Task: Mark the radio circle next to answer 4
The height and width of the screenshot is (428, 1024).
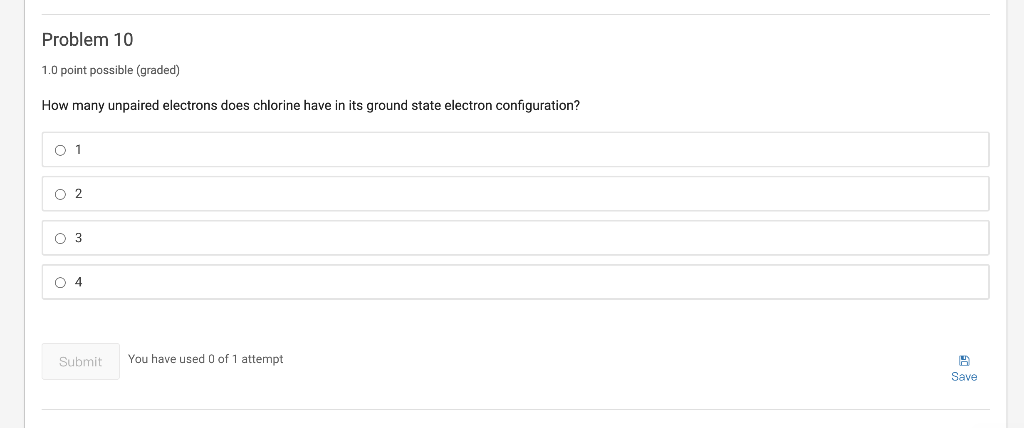Action: click(61, 282)
